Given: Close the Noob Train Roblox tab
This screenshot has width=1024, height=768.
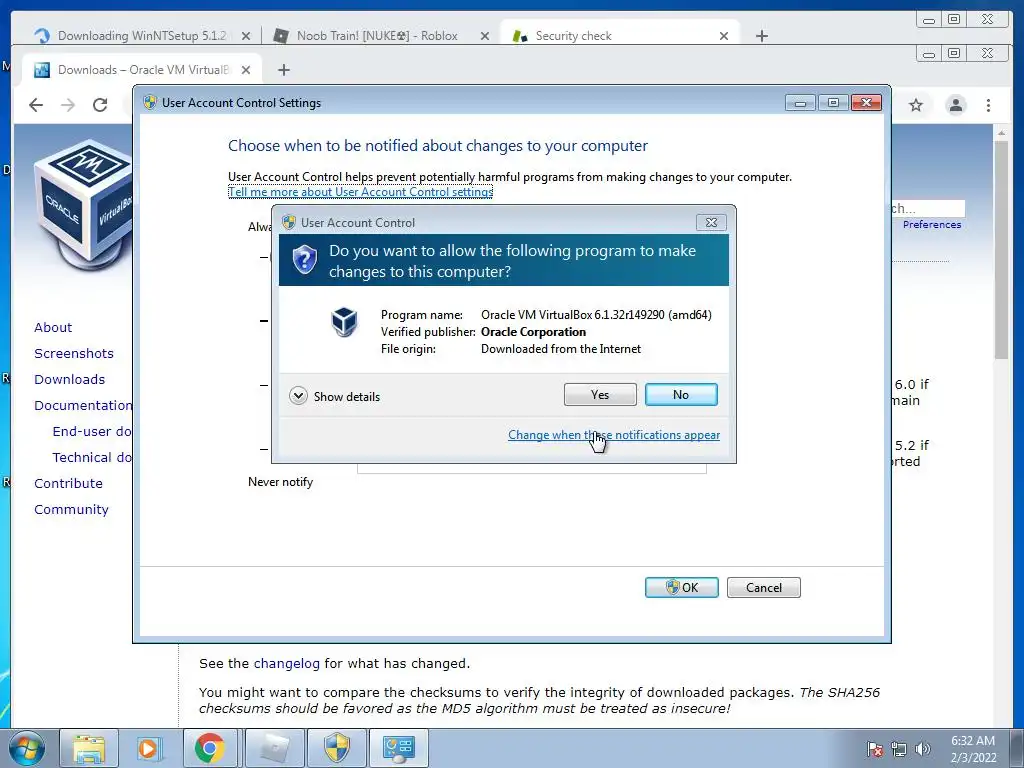Looking at the screenshot, I should pos(485,36).
